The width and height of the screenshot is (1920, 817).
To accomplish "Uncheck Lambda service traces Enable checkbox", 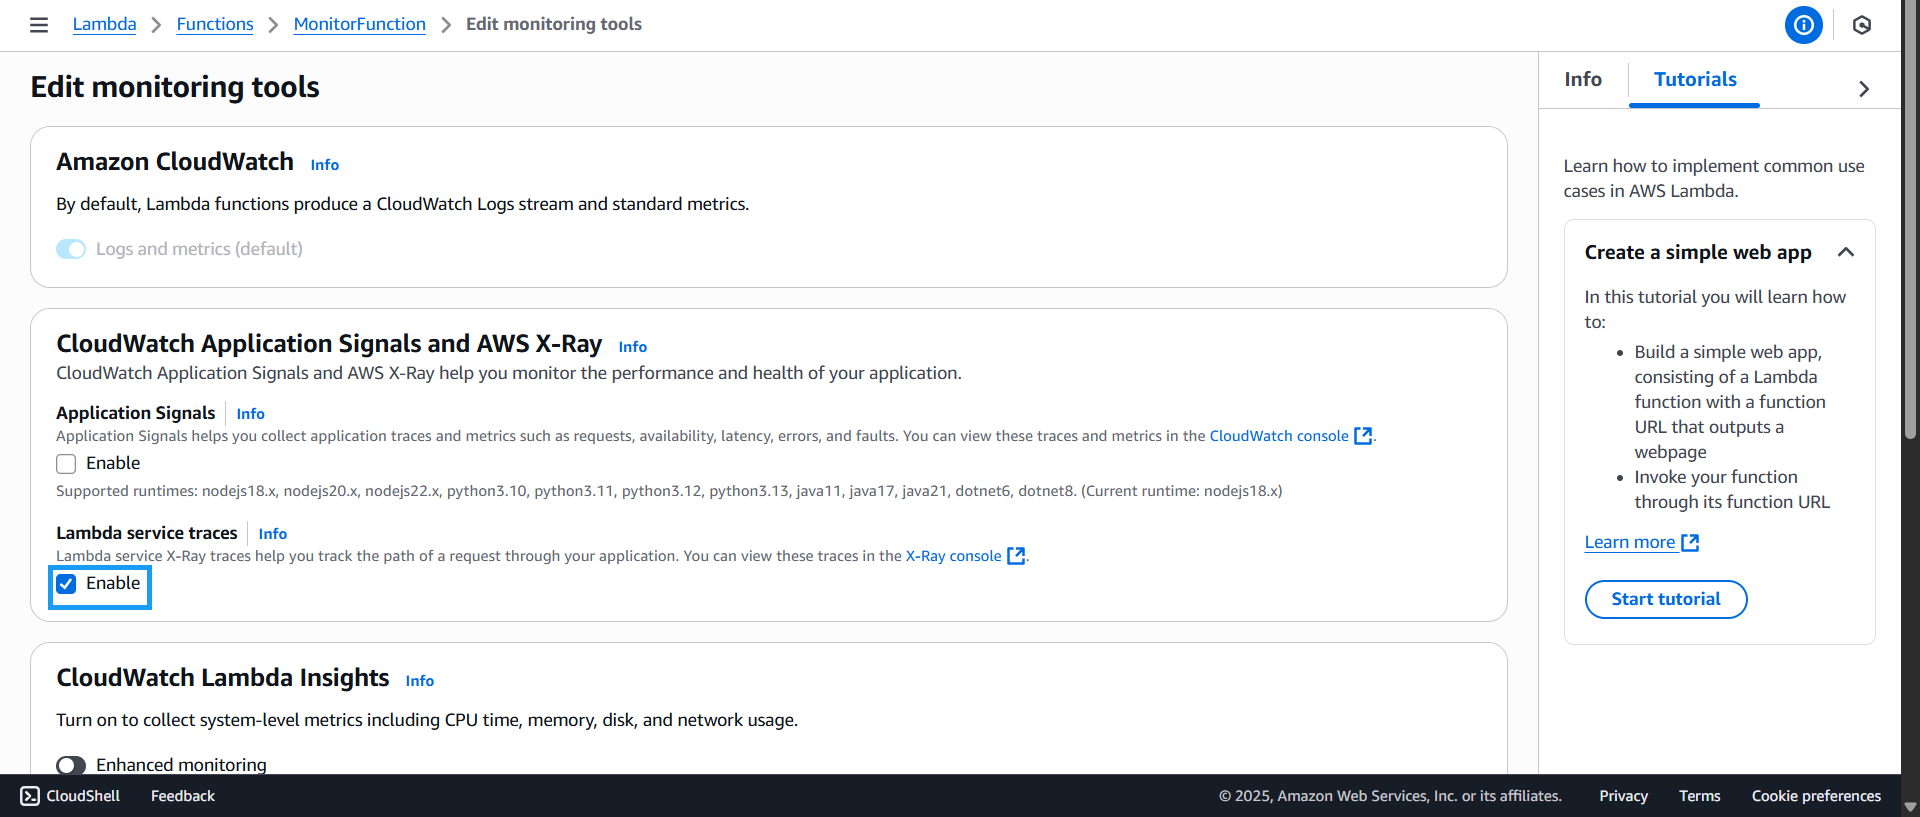I will (x=66, y=584).
